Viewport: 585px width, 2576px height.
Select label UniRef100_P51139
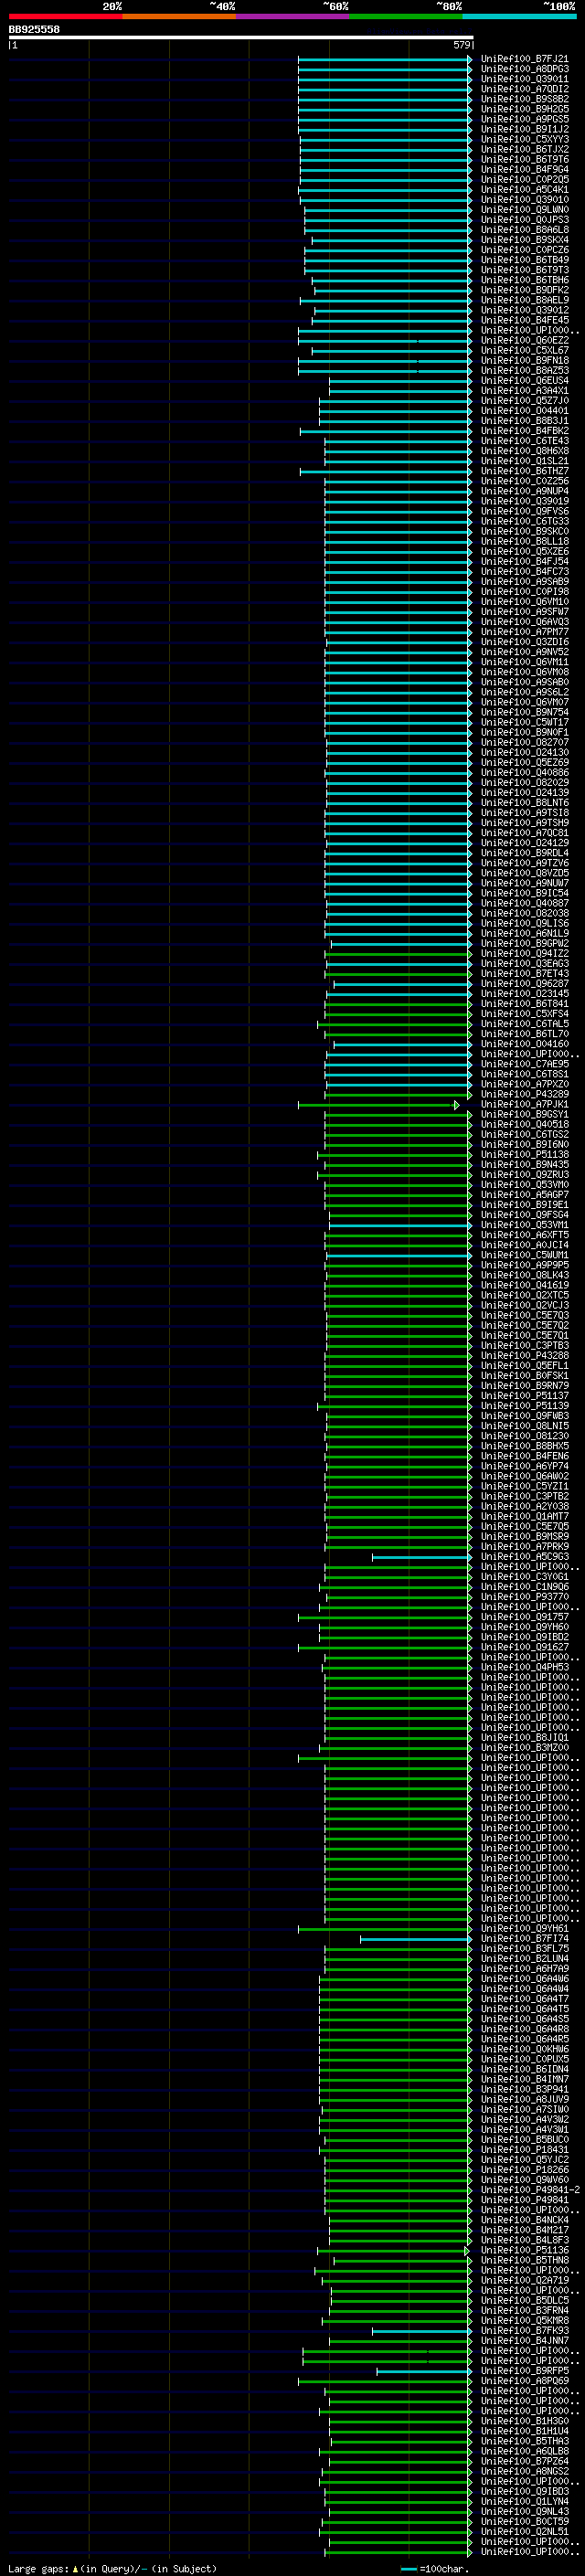(x=524, y=1406)
